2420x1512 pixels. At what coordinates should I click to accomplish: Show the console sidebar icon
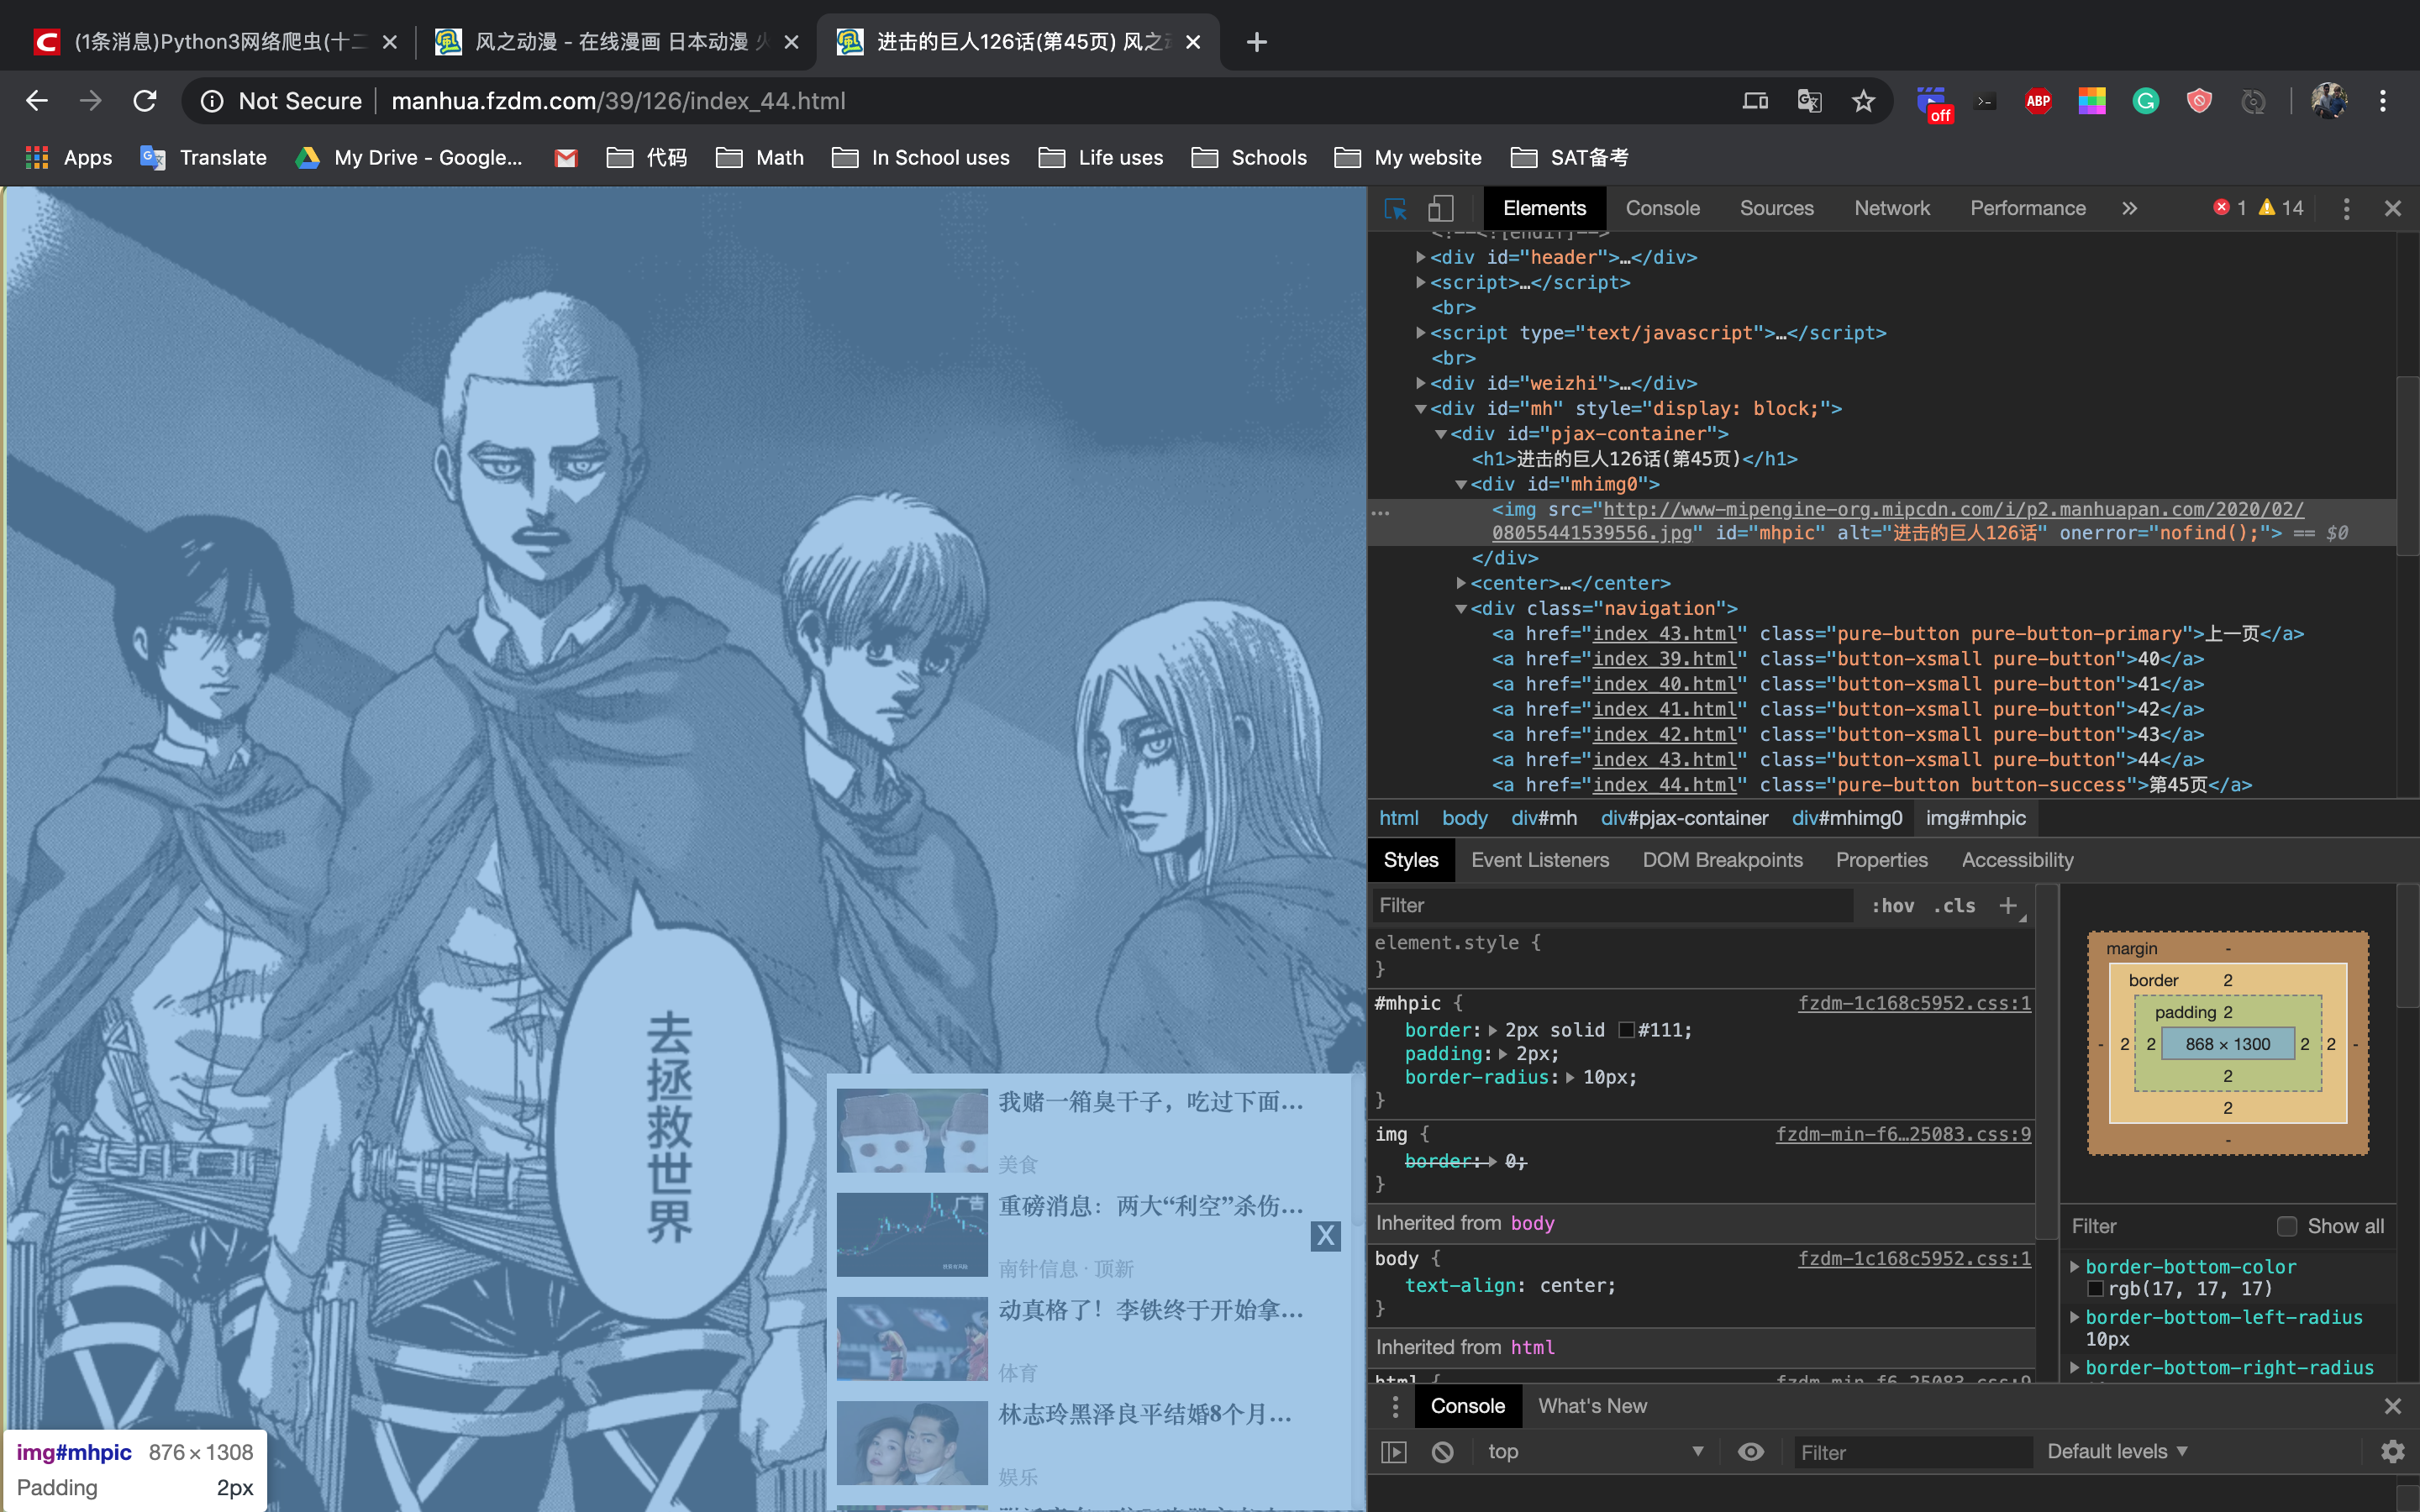coord(1394,1452)
